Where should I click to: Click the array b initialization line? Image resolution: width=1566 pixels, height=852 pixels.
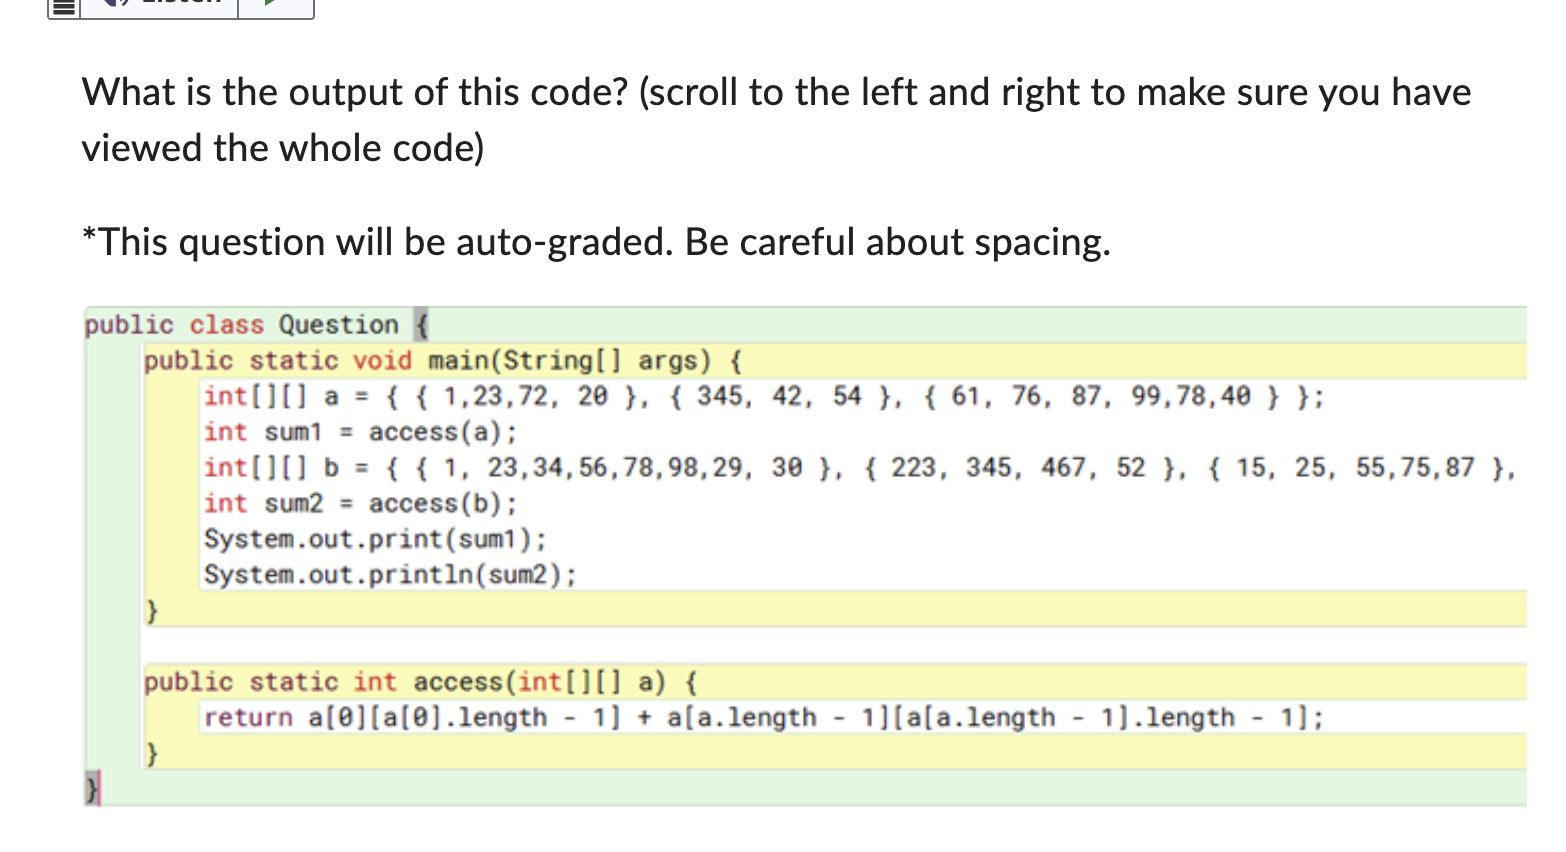click(700, 467)
